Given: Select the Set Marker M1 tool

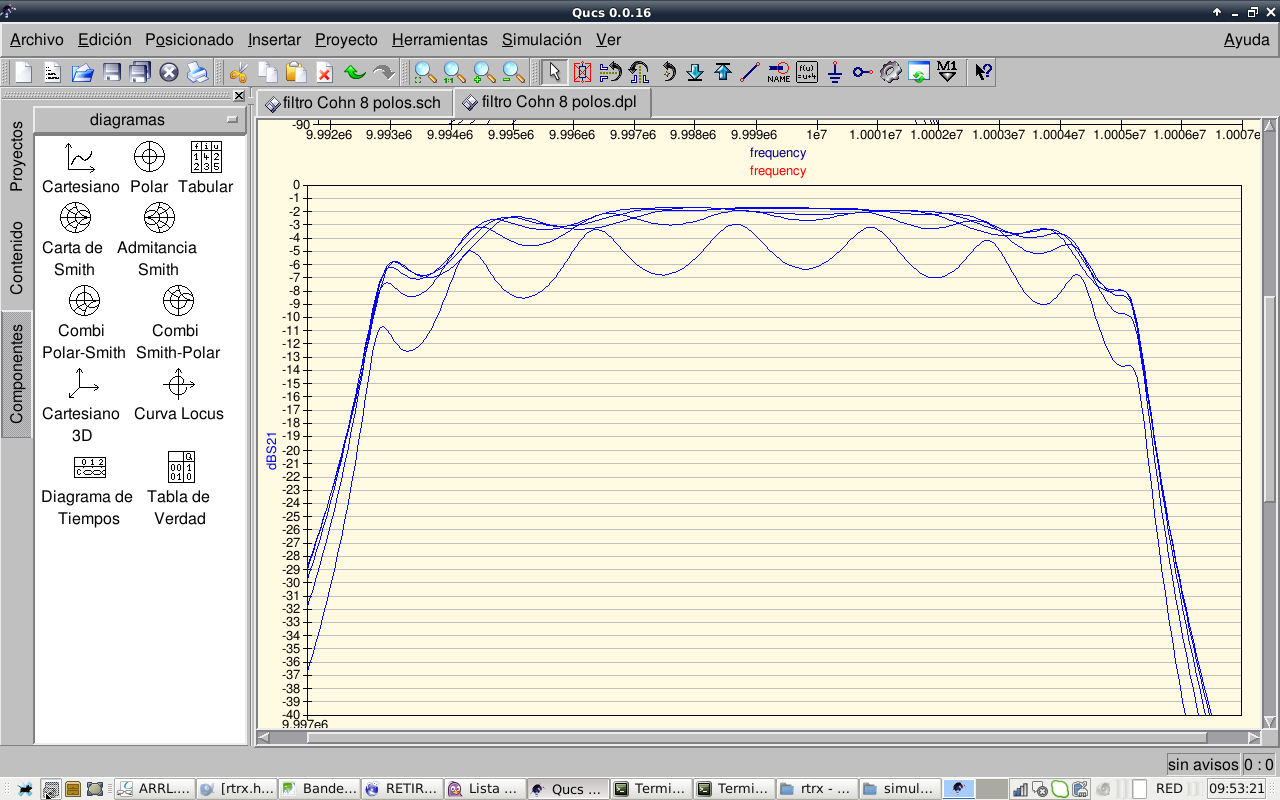Looking at the screenshot, I should click(x=946, y=72).
